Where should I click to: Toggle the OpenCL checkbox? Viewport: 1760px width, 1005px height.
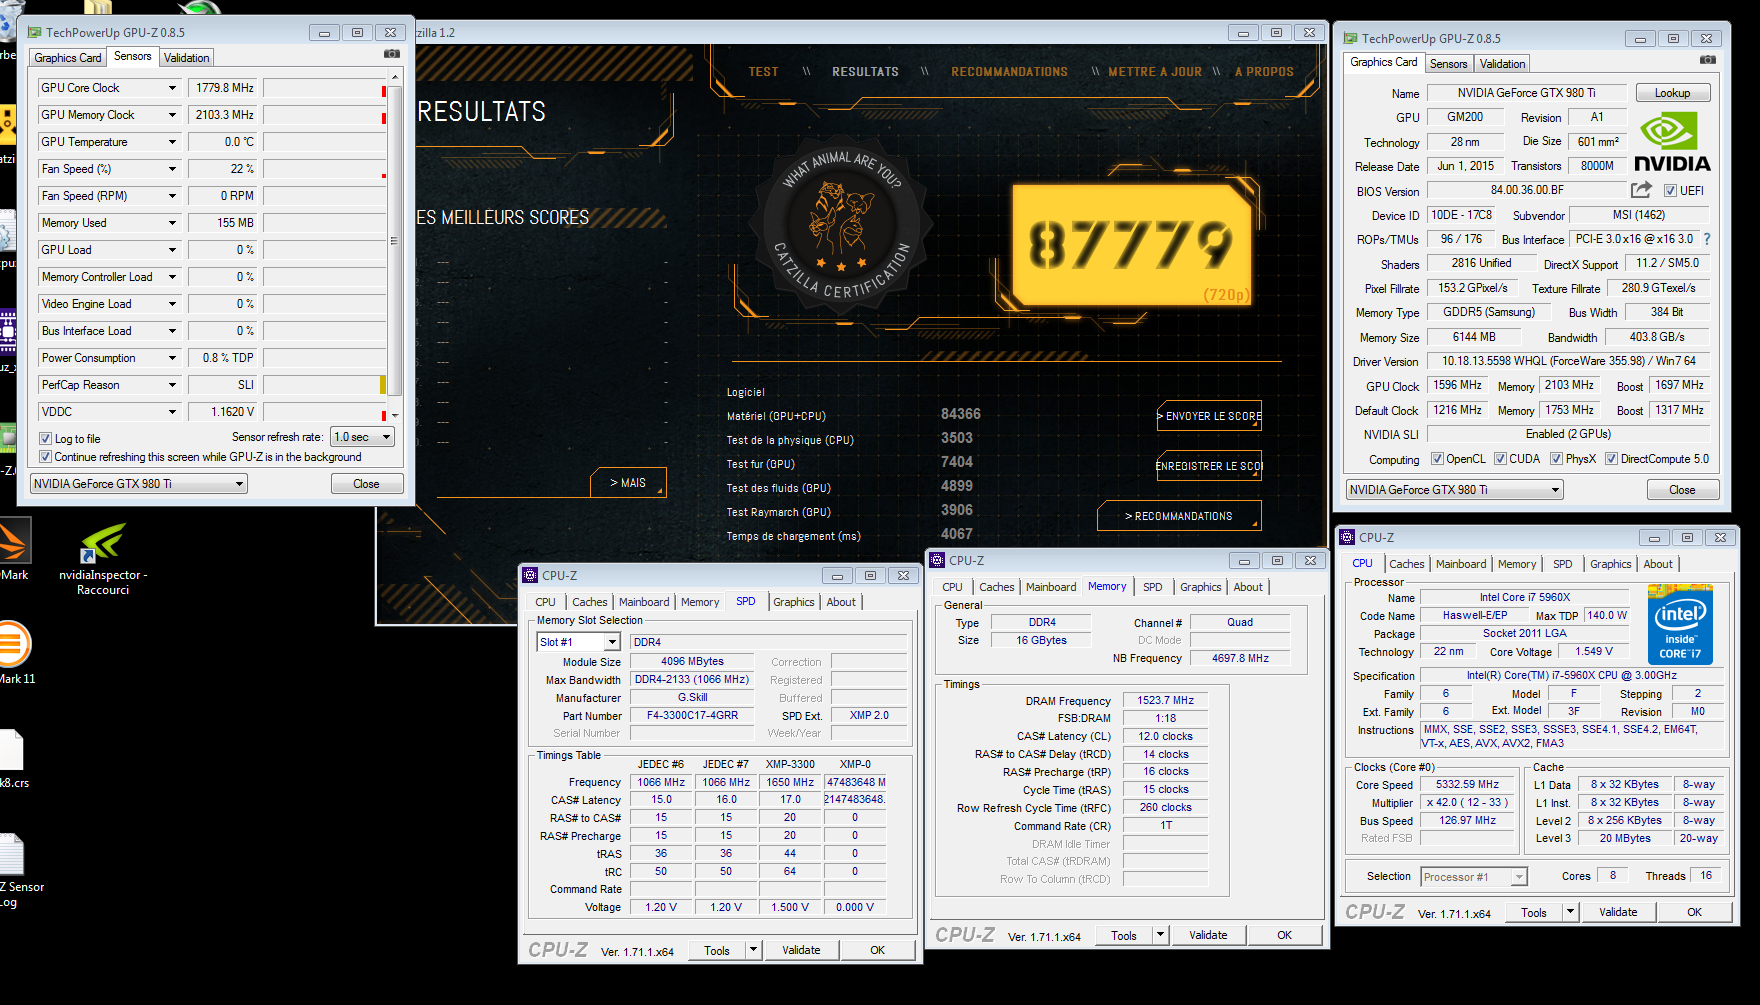(x=1437, y=459)
